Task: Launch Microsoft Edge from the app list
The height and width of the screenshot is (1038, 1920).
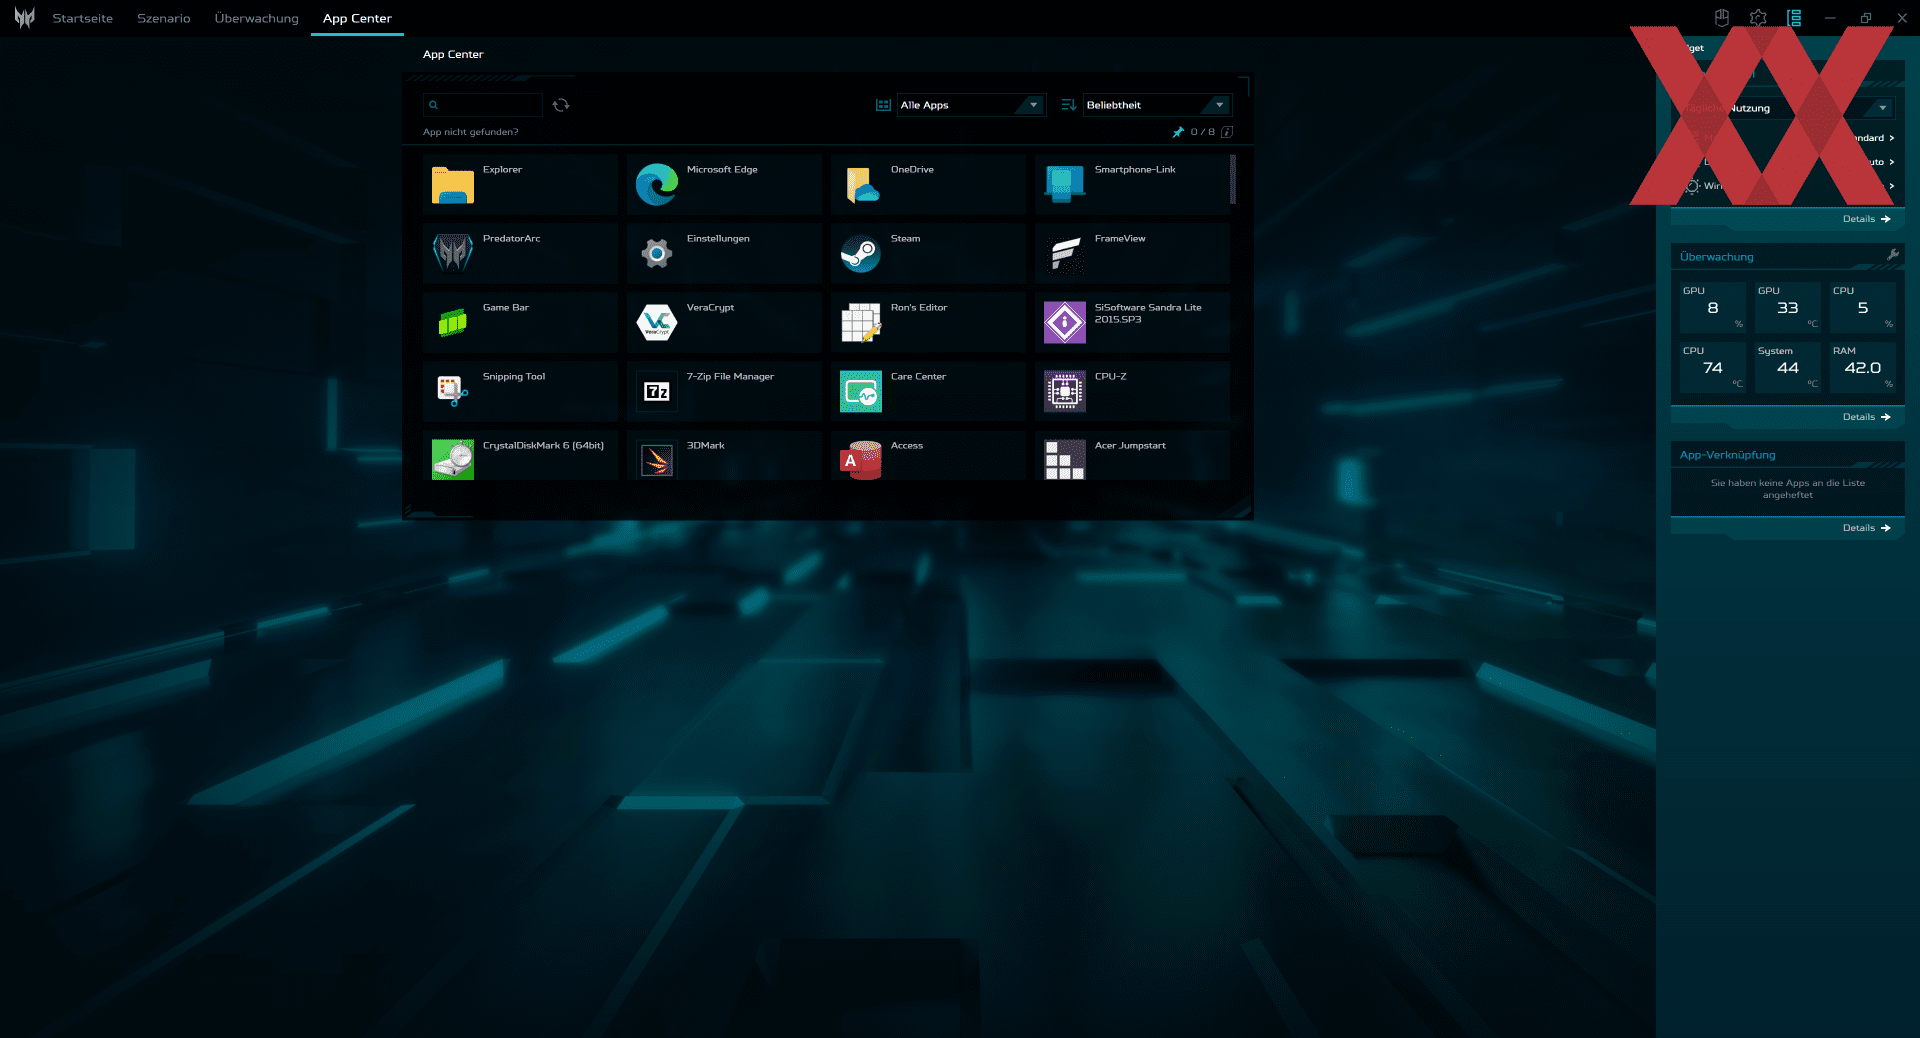Action: click(x=724, y=185)
